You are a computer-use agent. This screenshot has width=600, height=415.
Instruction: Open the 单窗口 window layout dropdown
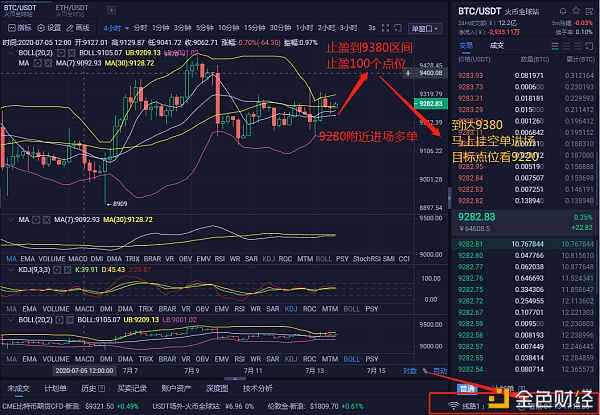tap(425, 29)
